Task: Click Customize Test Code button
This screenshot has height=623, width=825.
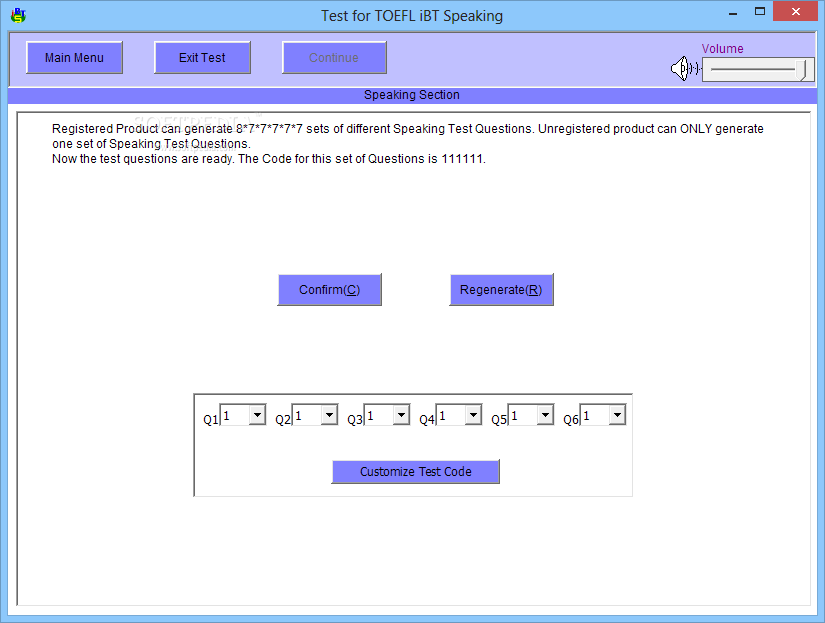Action: pyautogui.click(x=416, y=471)
